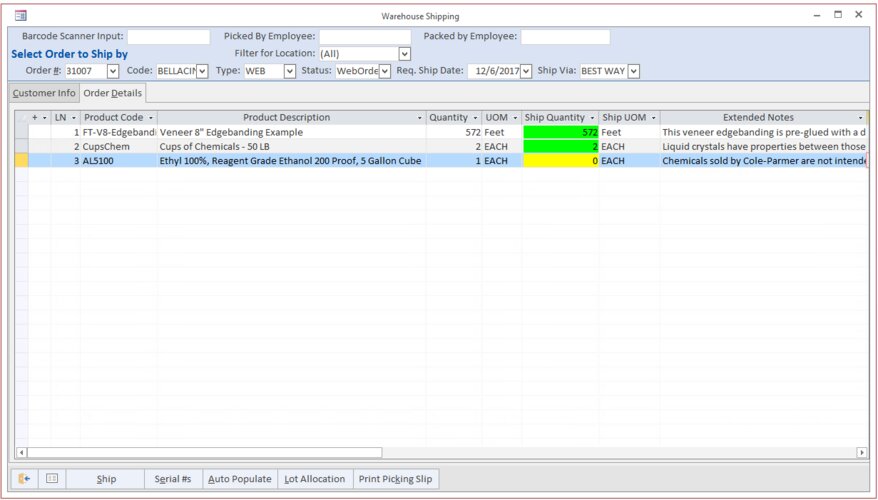Click the Access form icon in title bar
Screen dimensions: 878x500
[x=20, y=16]
